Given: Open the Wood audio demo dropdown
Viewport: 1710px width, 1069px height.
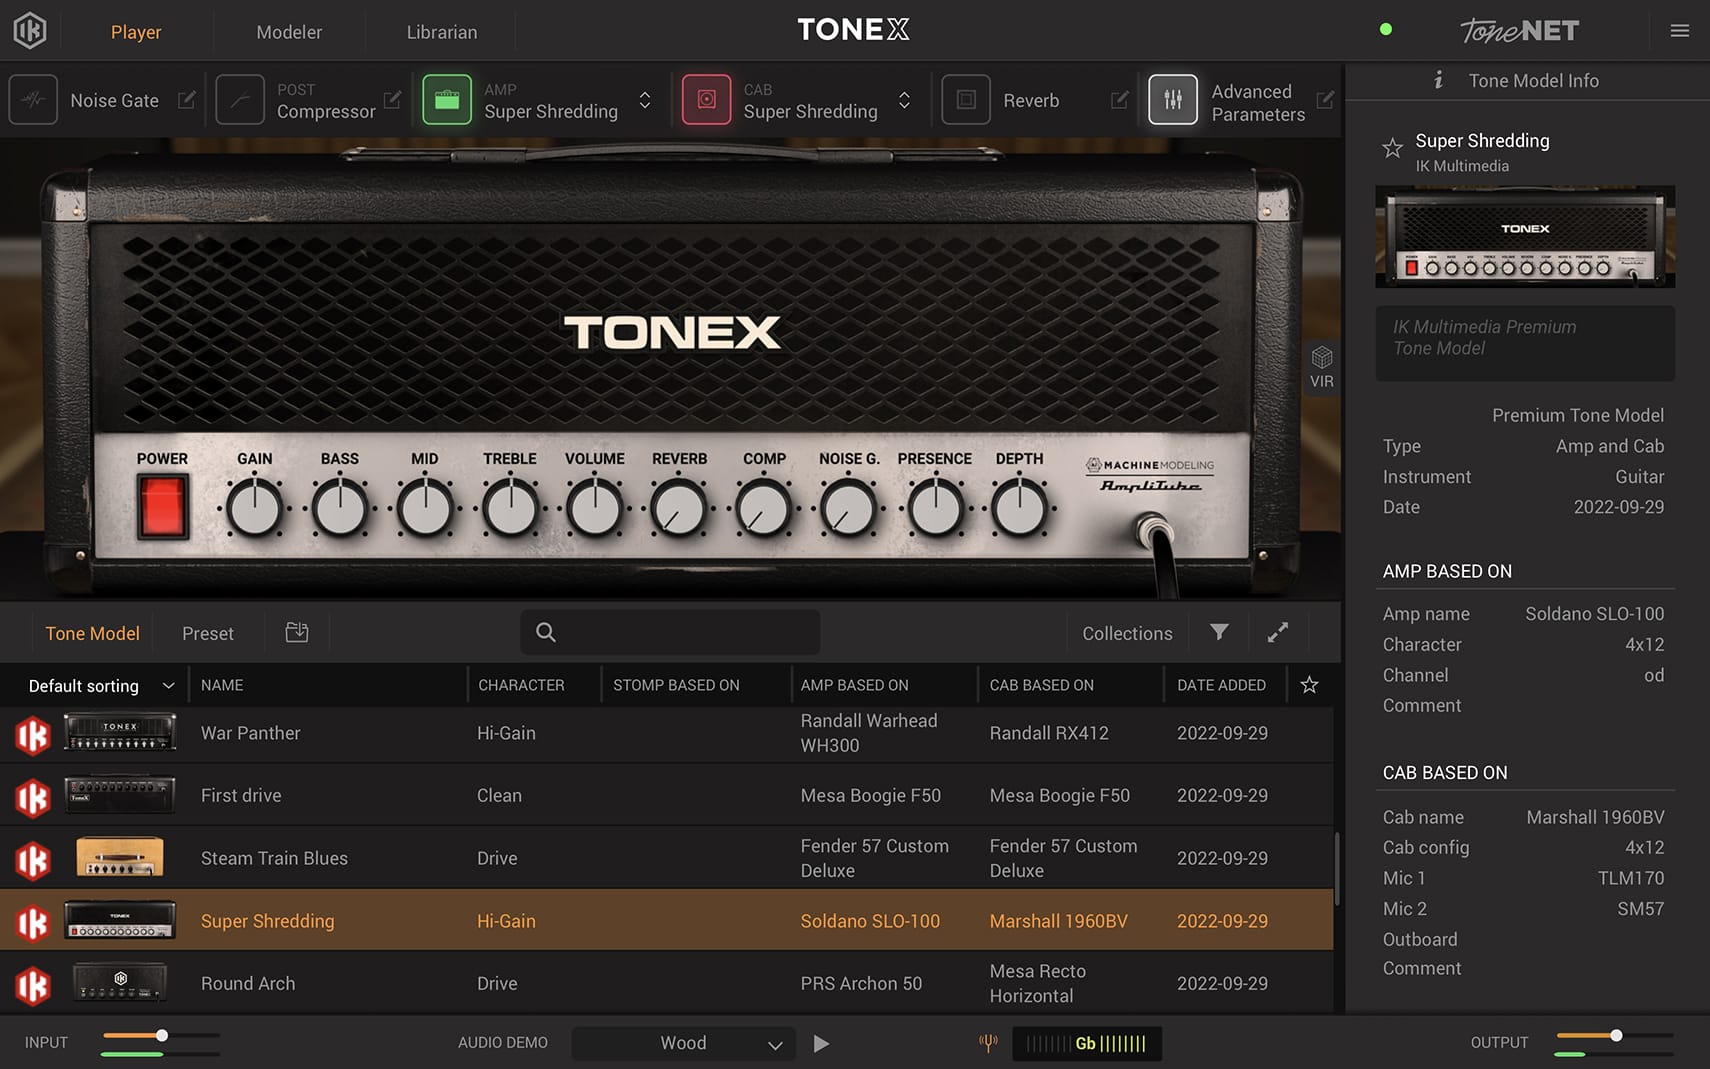Looking at the screenshot, I should pyautogui.click(x=683, y=1043).
